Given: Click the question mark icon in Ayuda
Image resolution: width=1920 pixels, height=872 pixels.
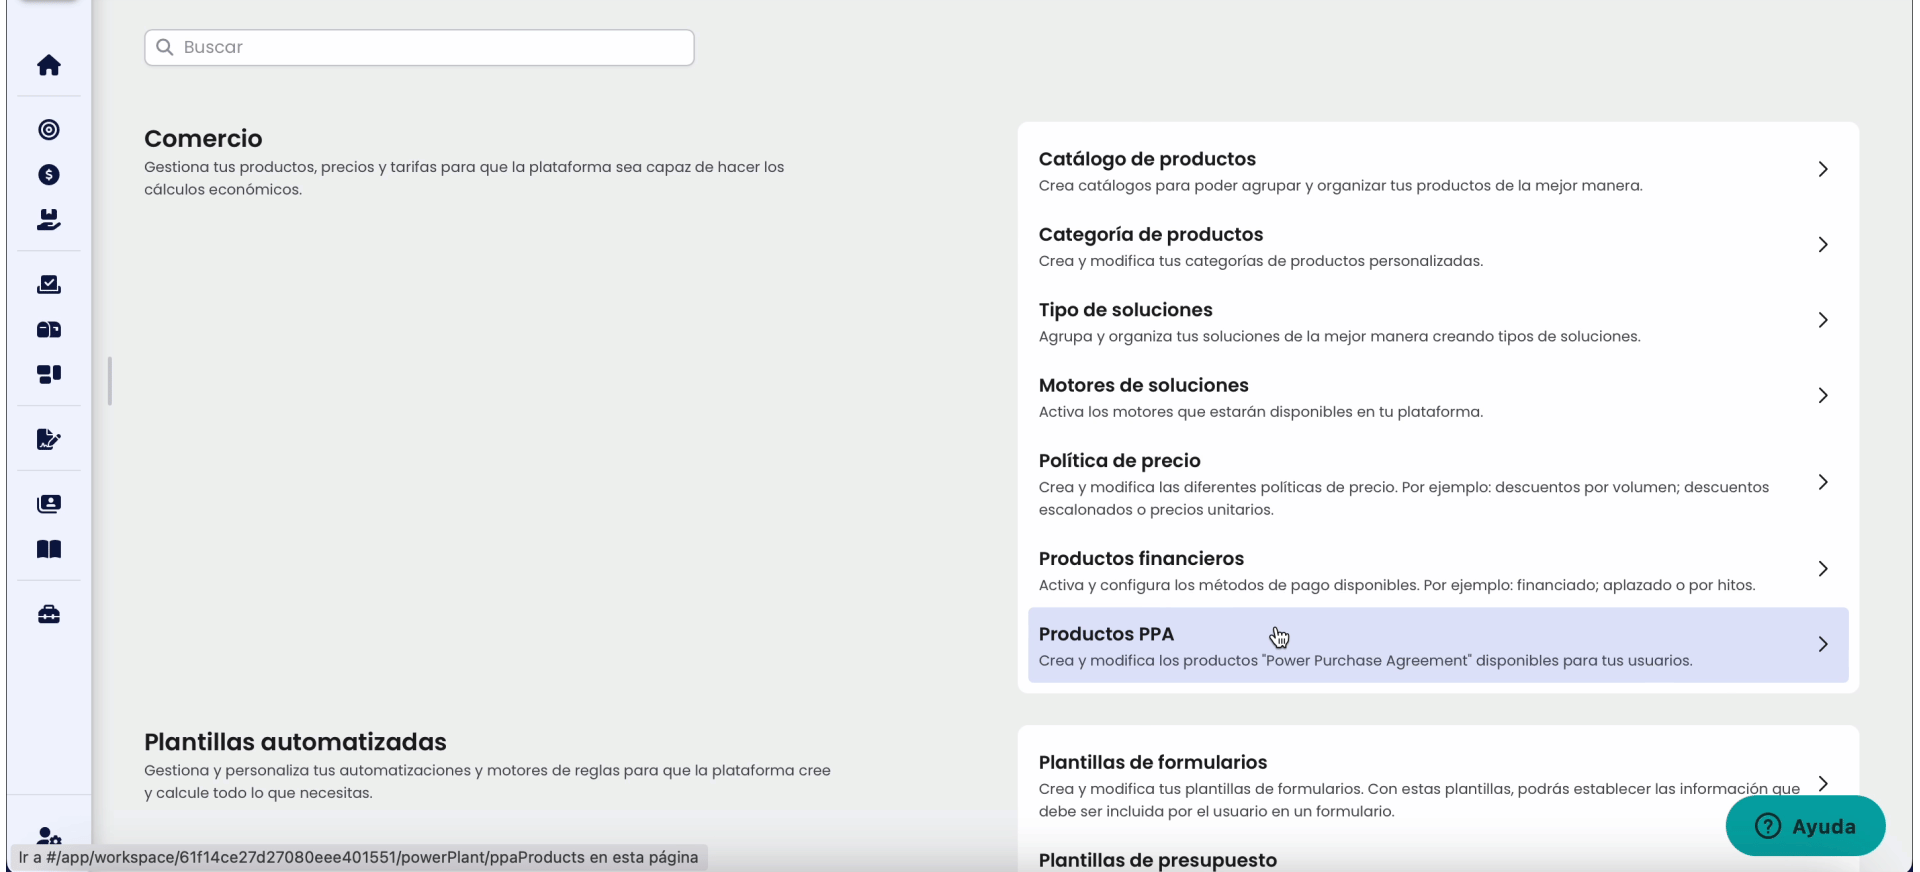Looking at the screenshot, I should [1768, 826].
